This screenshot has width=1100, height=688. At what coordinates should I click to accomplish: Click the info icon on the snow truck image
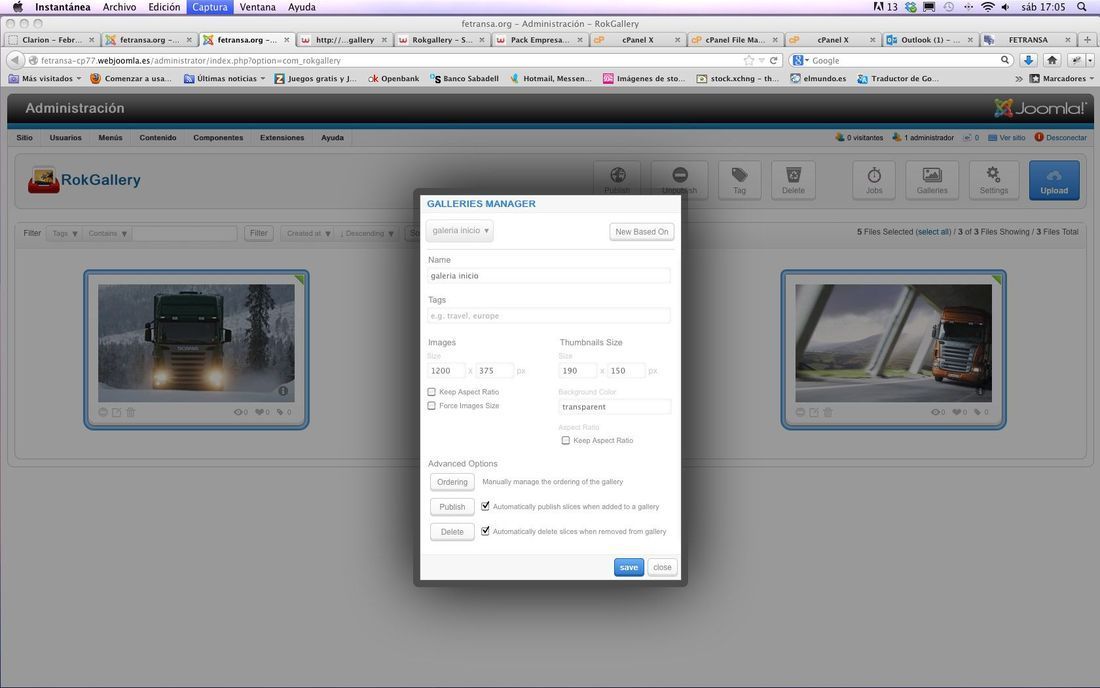283,391
